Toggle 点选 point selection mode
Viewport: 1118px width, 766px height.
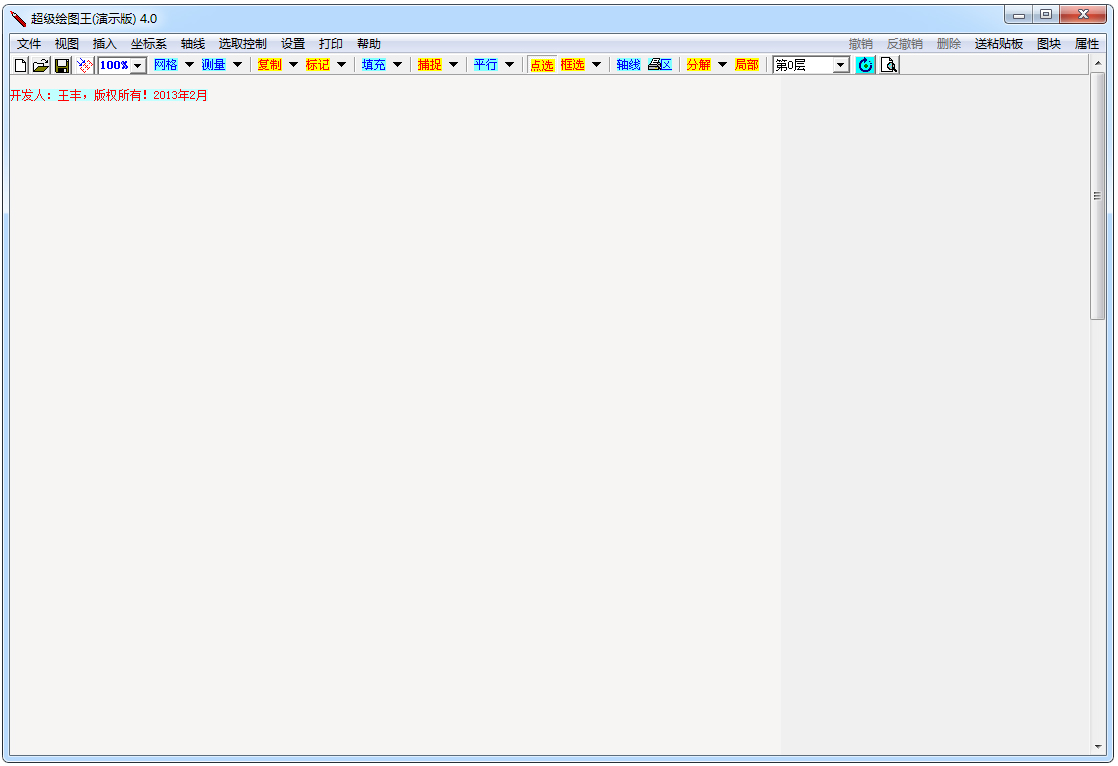click(542, 65)
